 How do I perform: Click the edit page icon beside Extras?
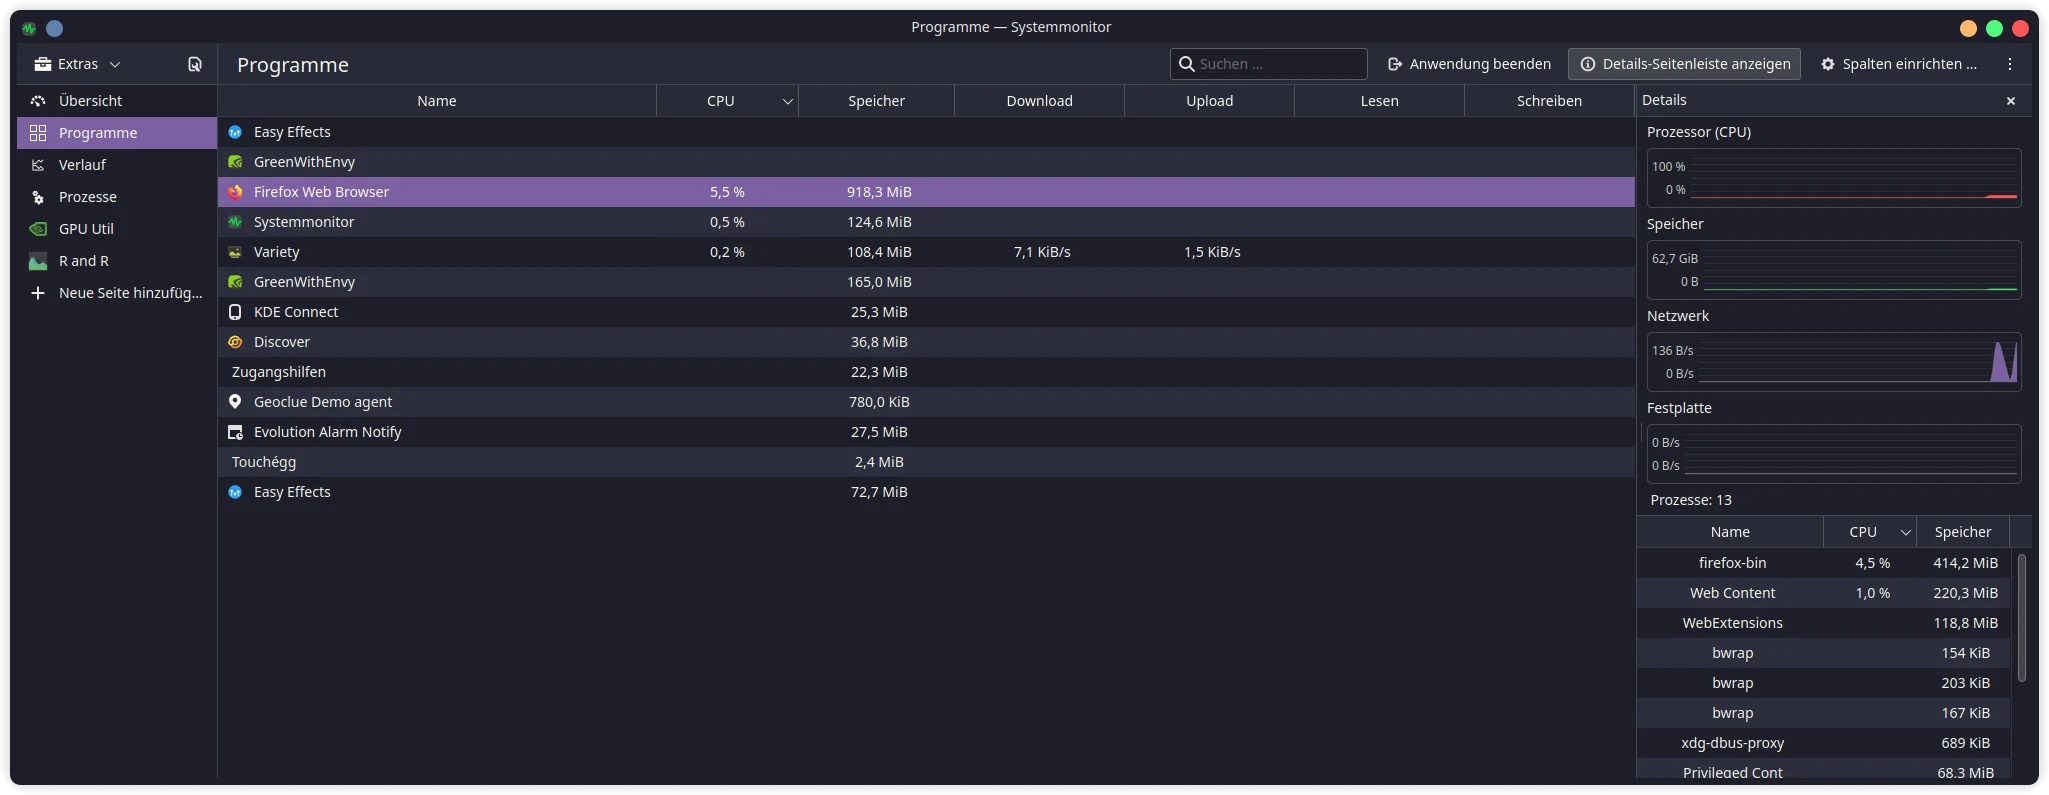pos(195,64)
